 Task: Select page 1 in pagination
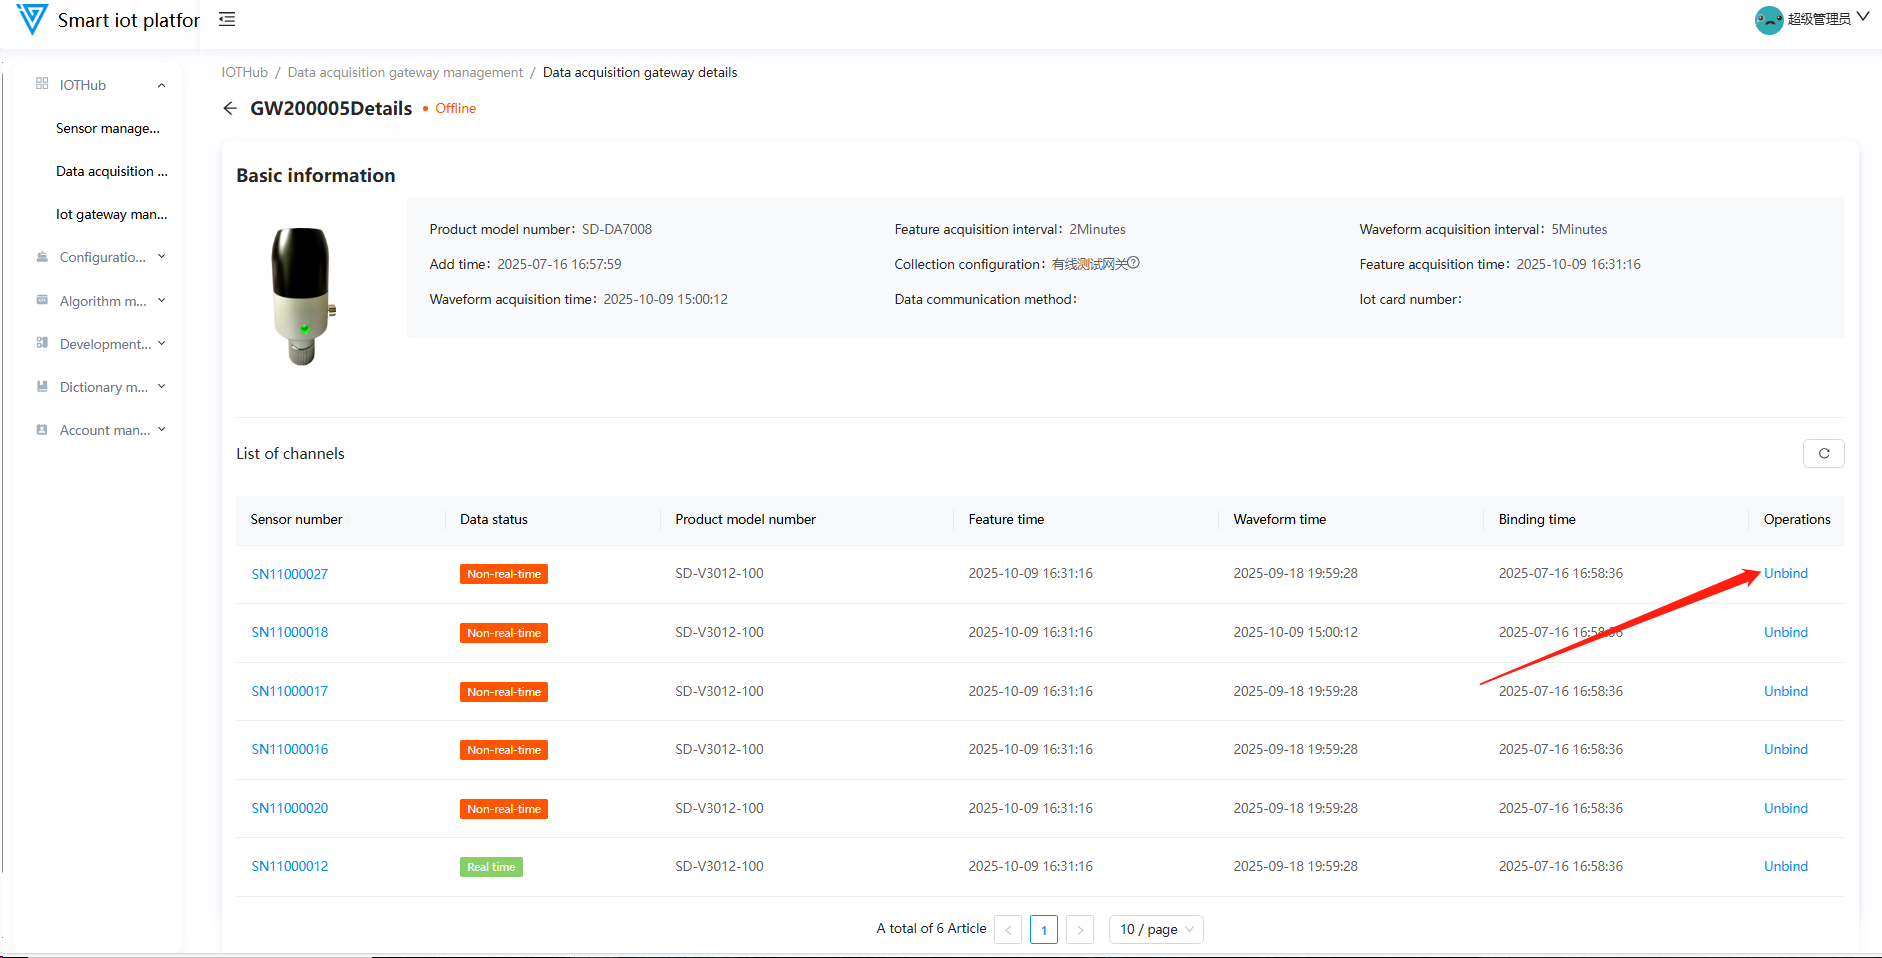(1043, 929)
